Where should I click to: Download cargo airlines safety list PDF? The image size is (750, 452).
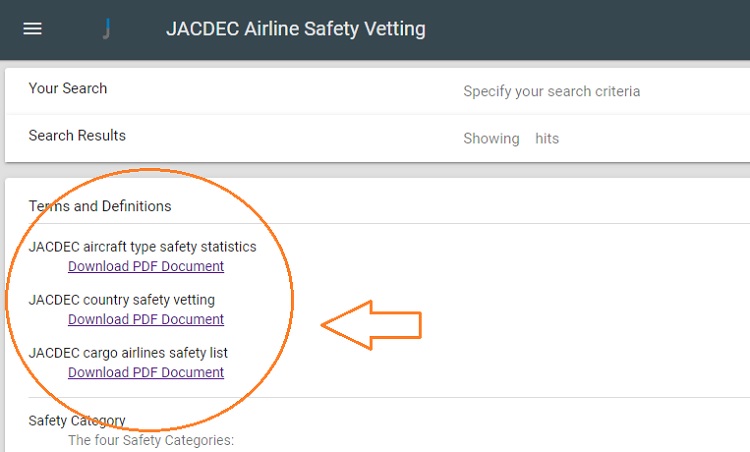click(146, 372)
